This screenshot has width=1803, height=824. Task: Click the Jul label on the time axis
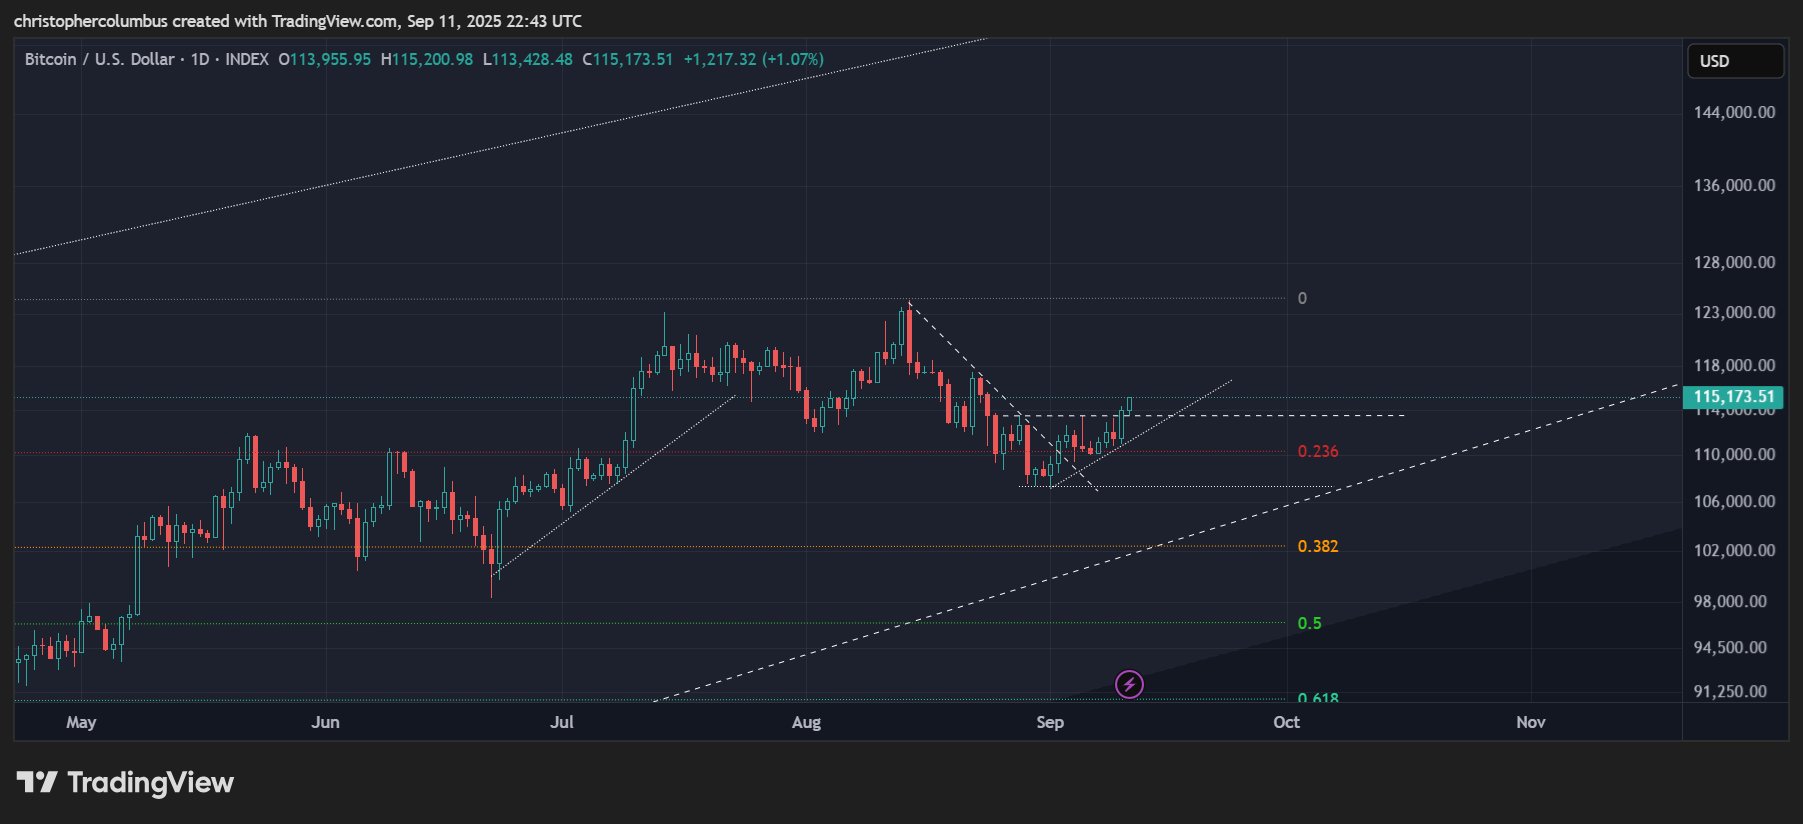(562, 722)
